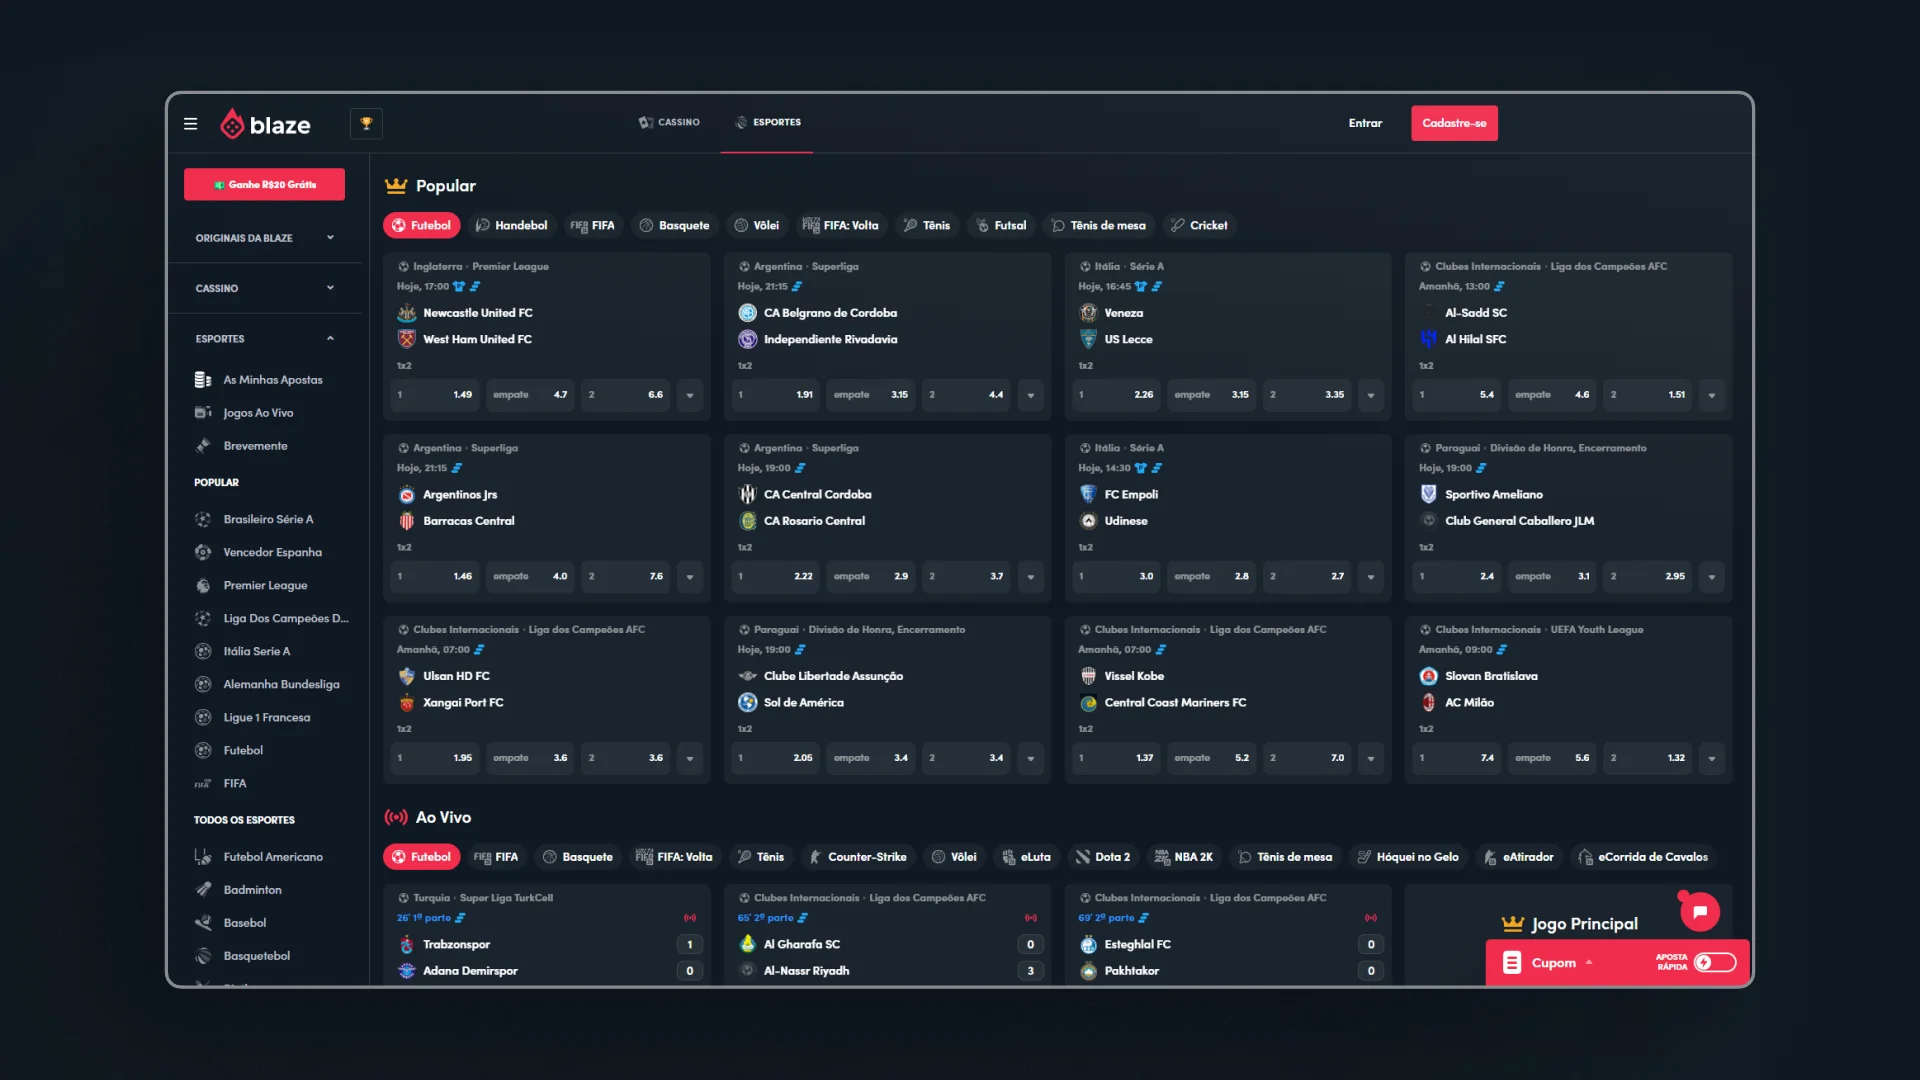The height and width of the screenshot is (1080, 1920).
Task: Click the Argentinos Jrs crest
Action: [407, 494]
